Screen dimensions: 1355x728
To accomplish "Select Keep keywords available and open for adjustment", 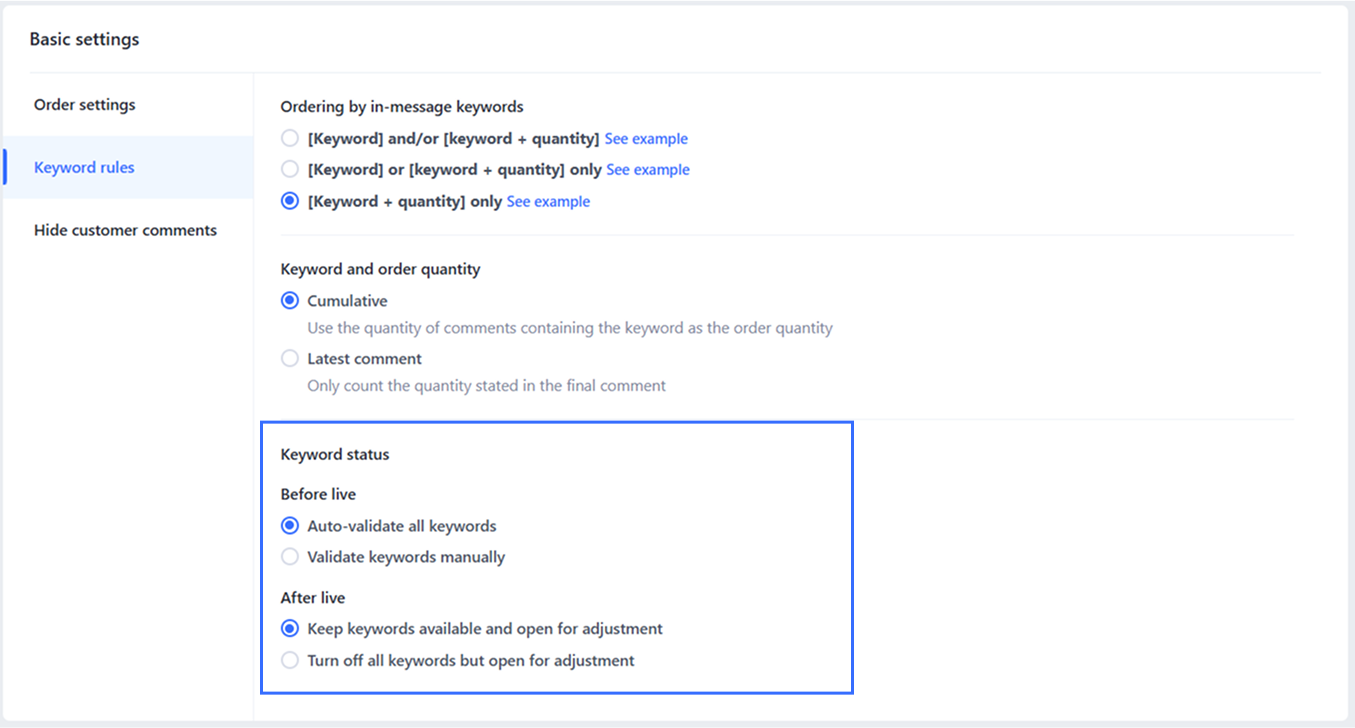I will click(x=290, y=628).
